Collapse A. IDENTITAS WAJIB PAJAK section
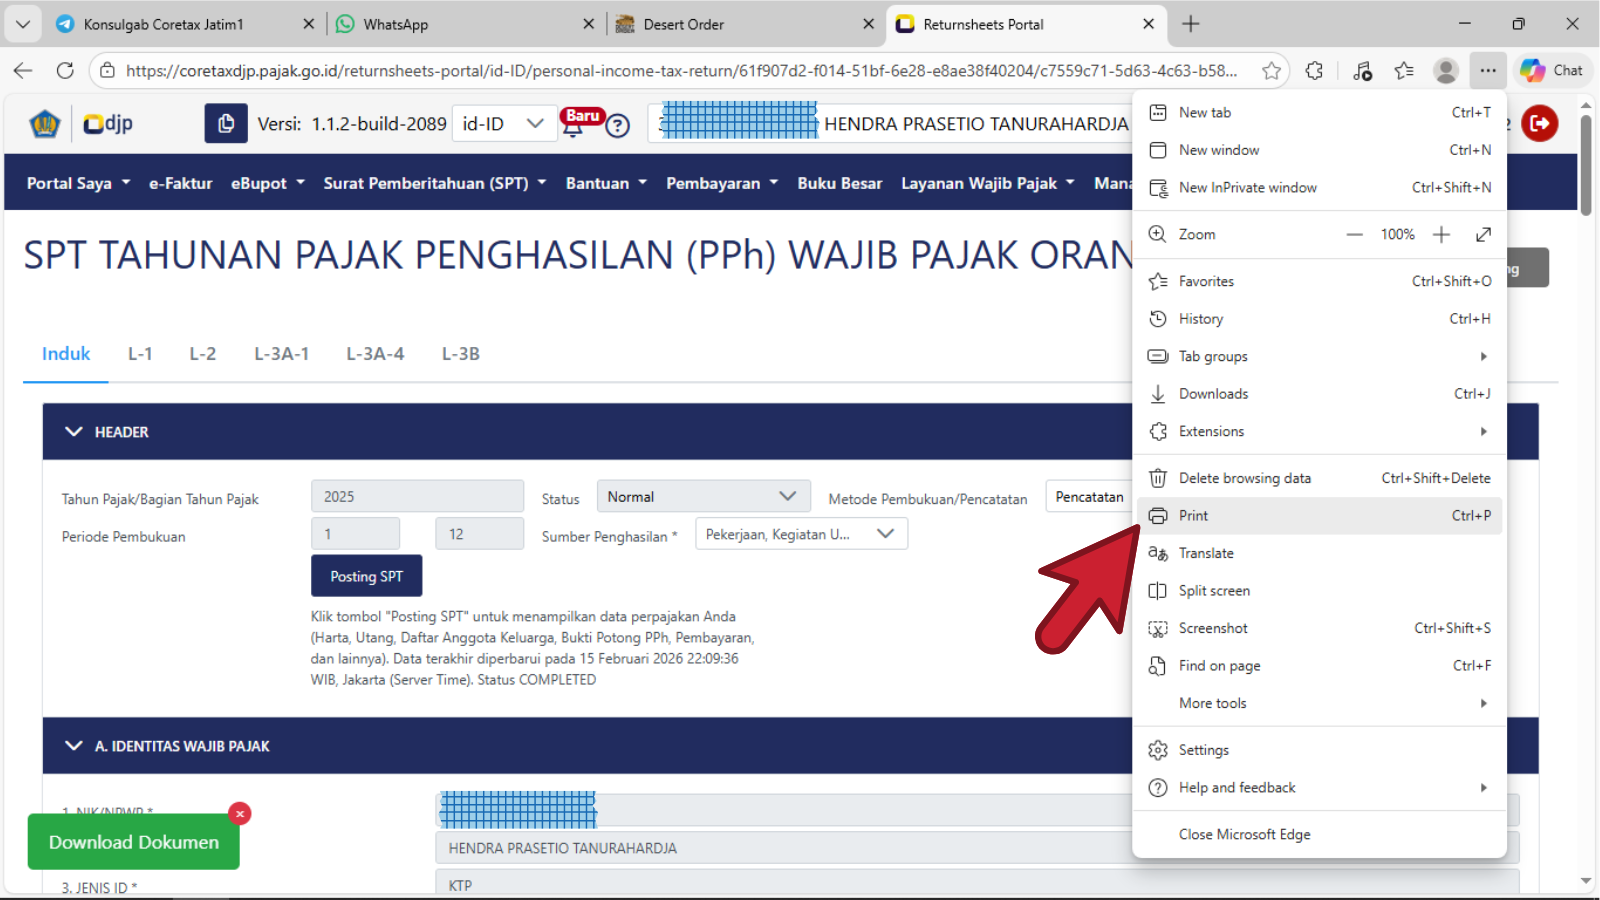The image size is (1600, 900). tap(74, 746)
